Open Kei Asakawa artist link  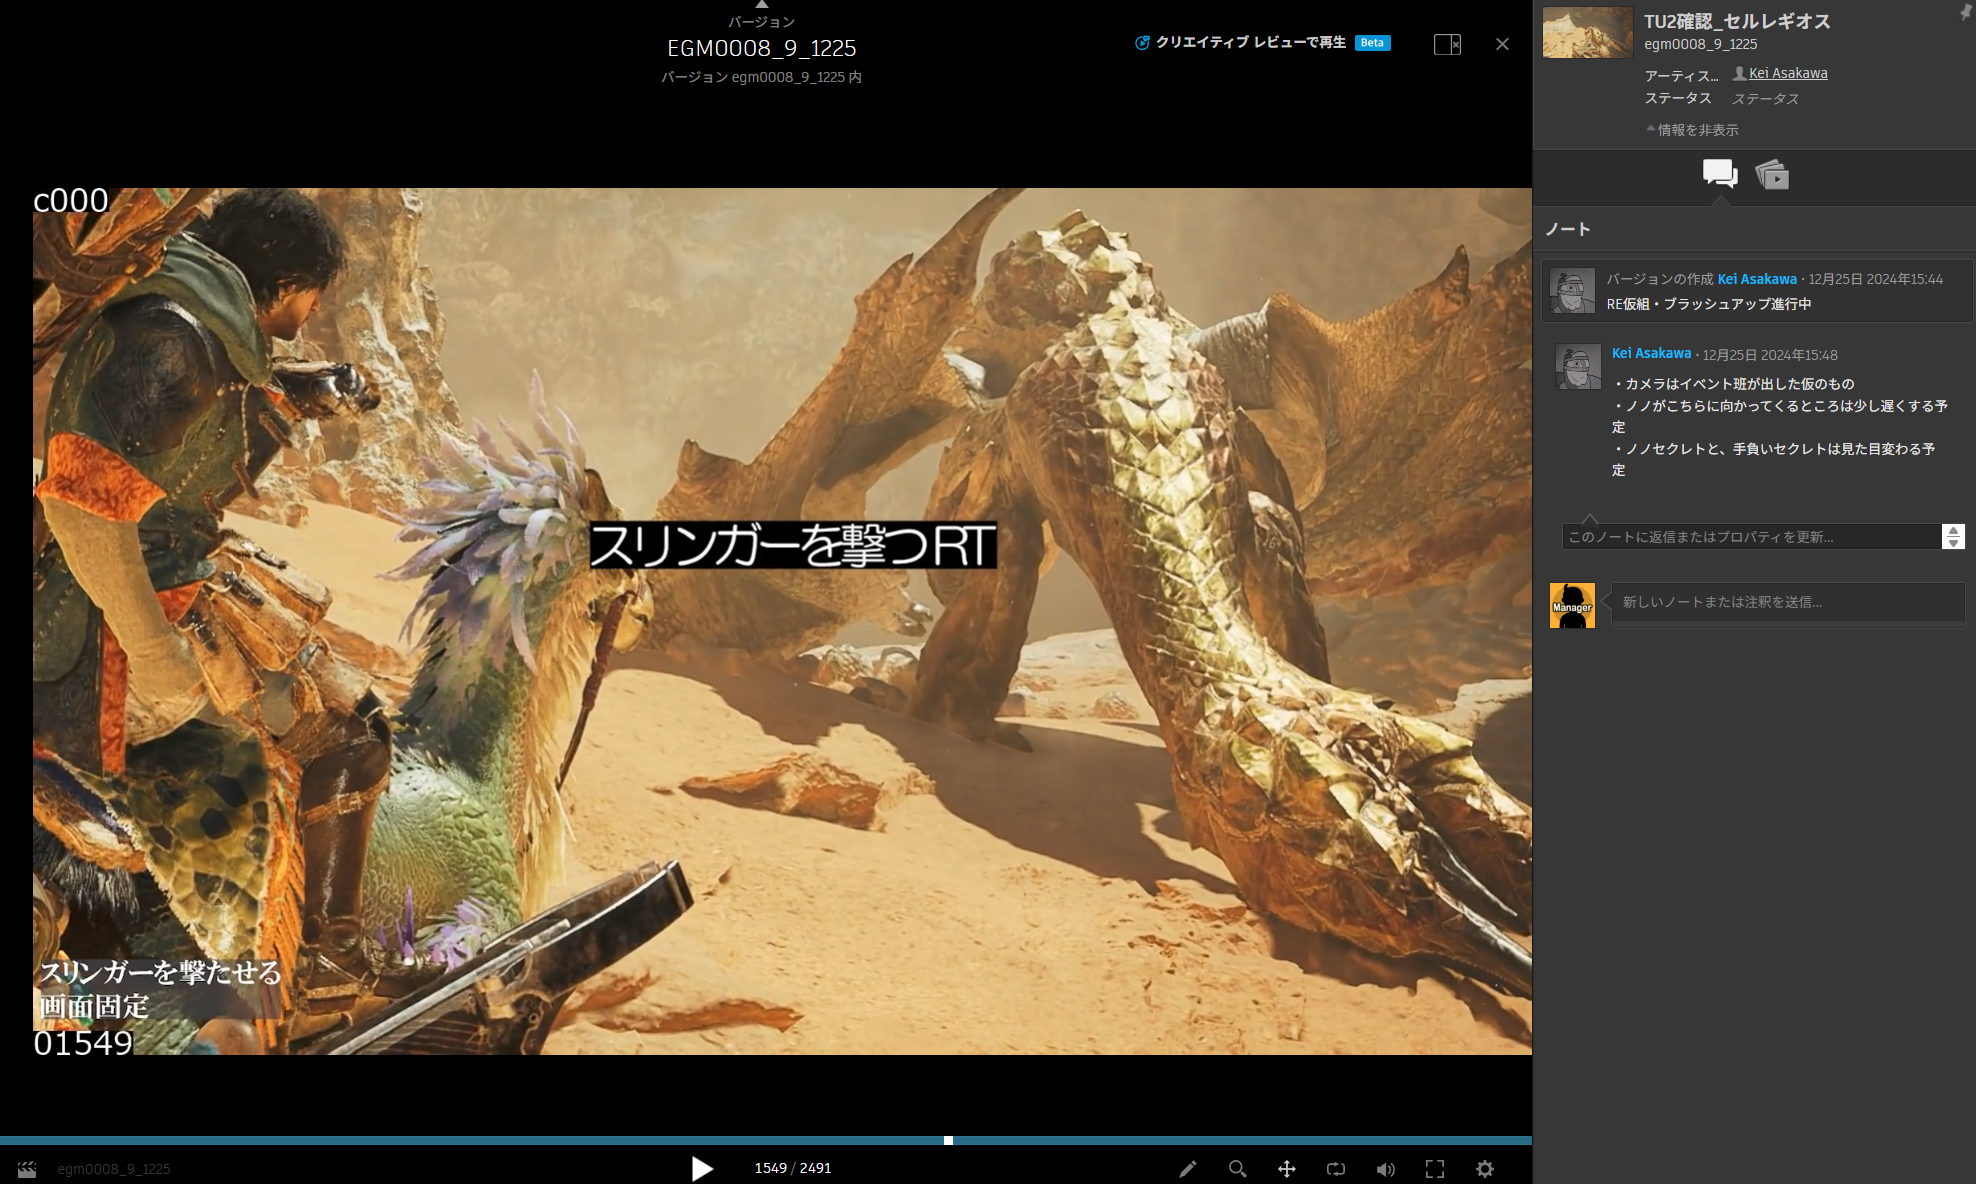click(x=1787, y=73)
